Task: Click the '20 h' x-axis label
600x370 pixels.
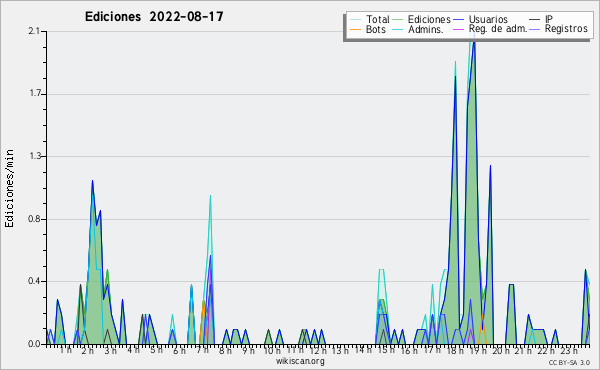Action: pyautogui.click(x=501, y=350)
